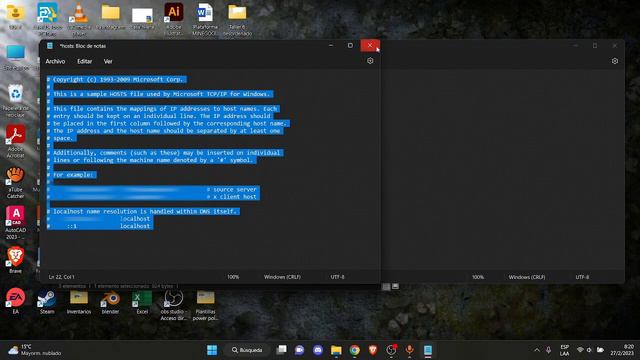
Task: Open the Recycle Bin desktop icon
Action: pos(16,100)
